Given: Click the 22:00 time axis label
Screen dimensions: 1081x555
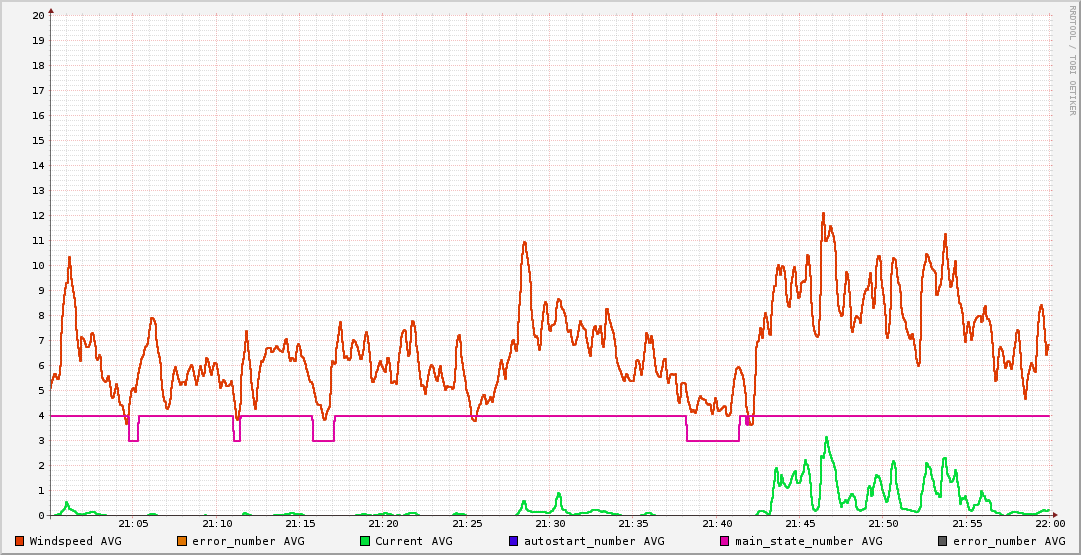Looking at the screenshot, I should pyautogui.click(x=1049, y=523).
